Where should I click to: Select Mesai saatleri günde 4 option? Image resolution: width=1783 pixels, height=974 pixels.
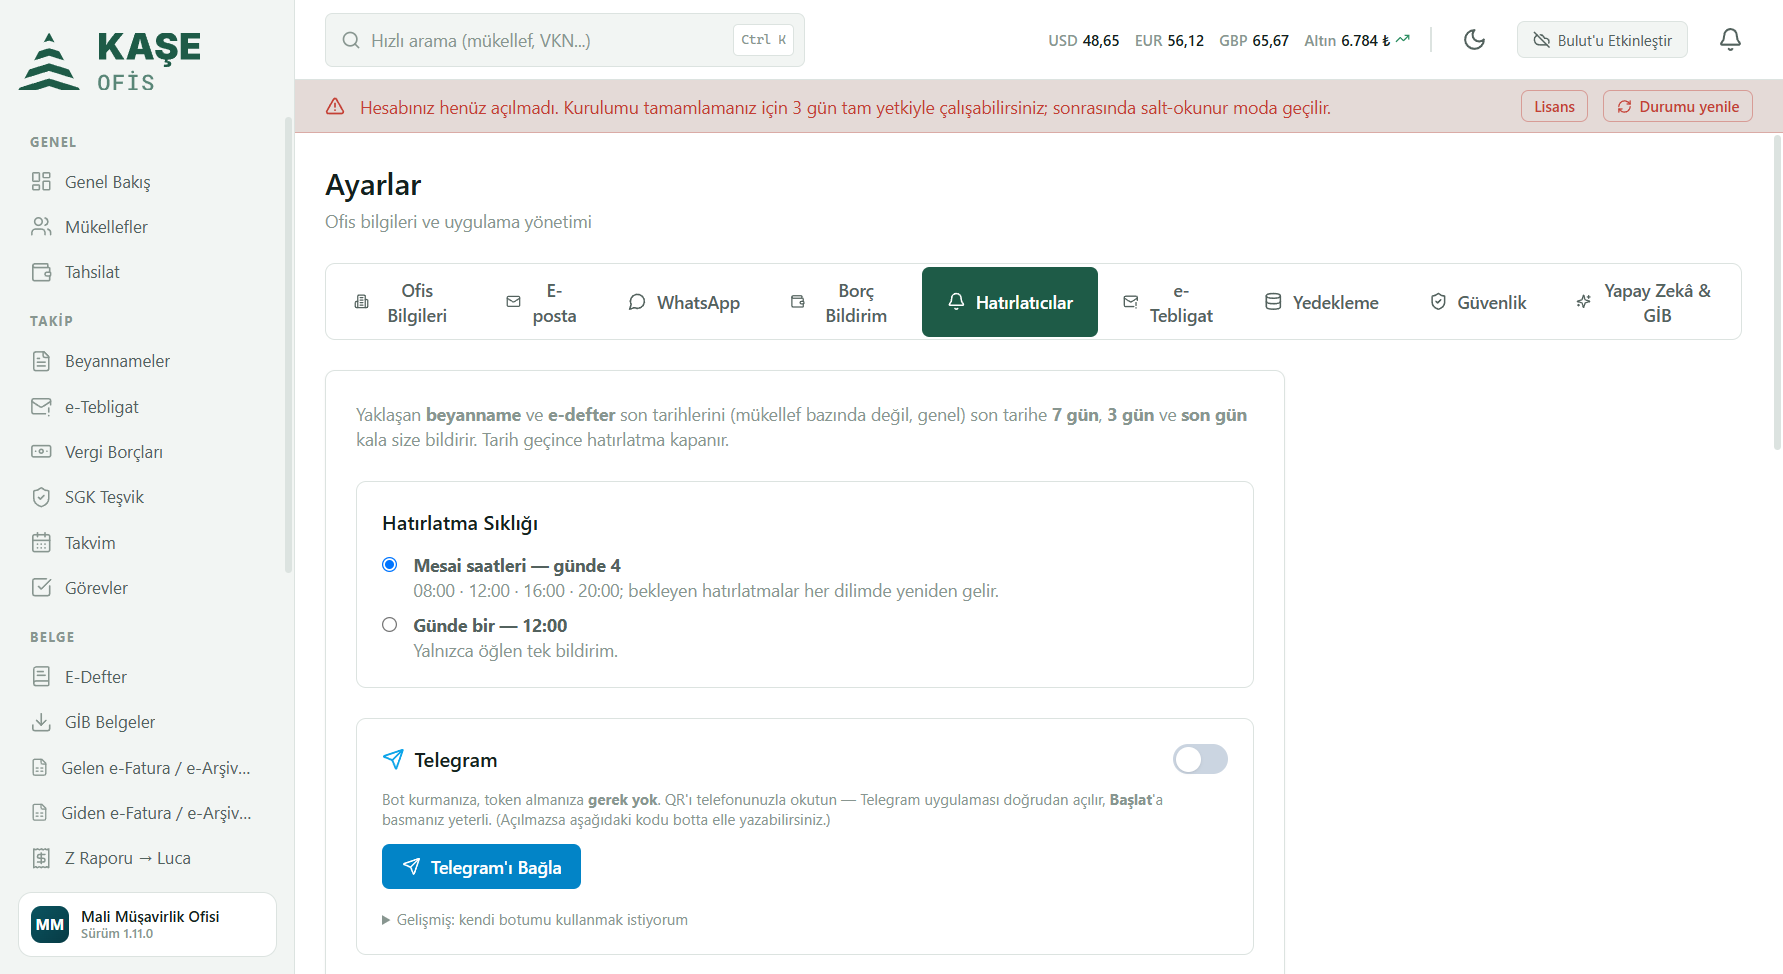(x=390, y=565)
